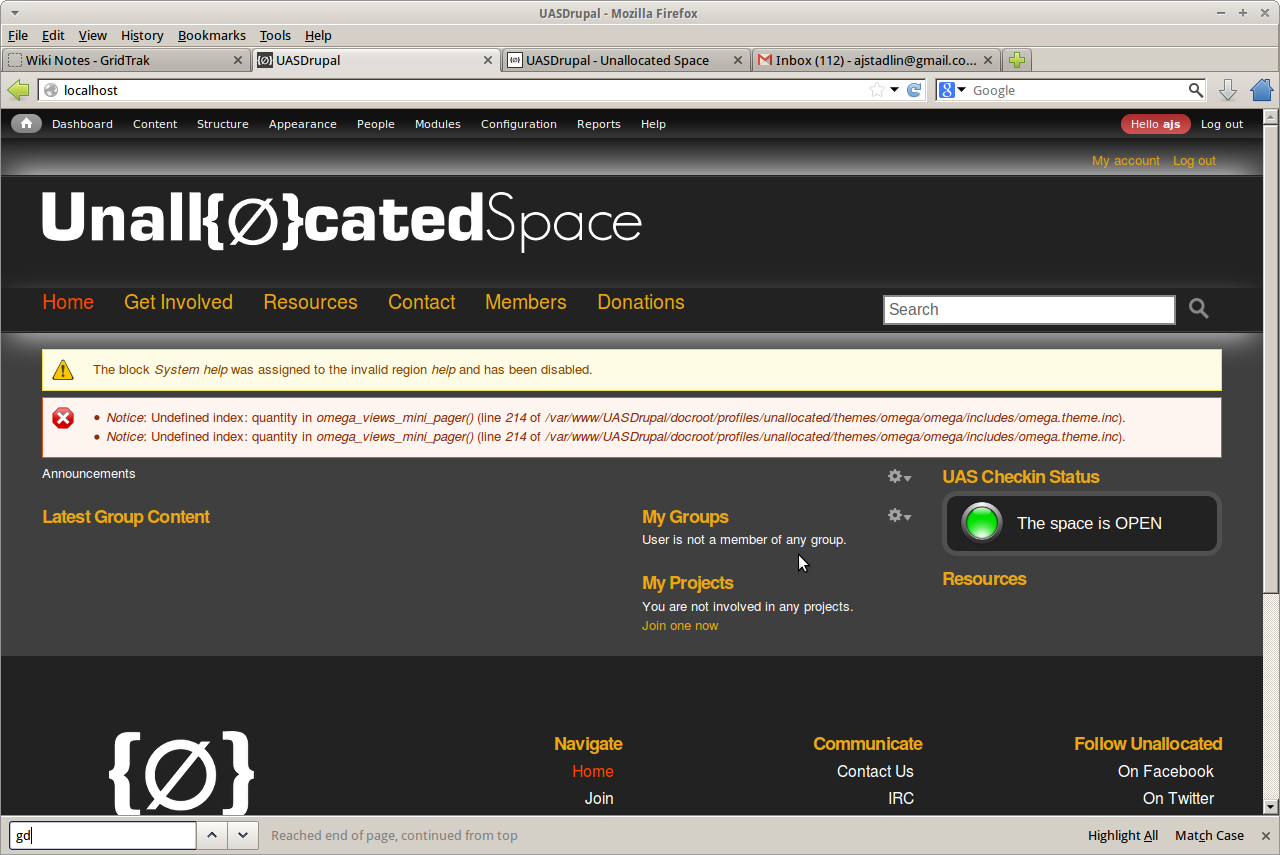This screenshot has height=855, width=1280.
Task: Toggle Highlight All in the find bar
Action: point(1122,836)
